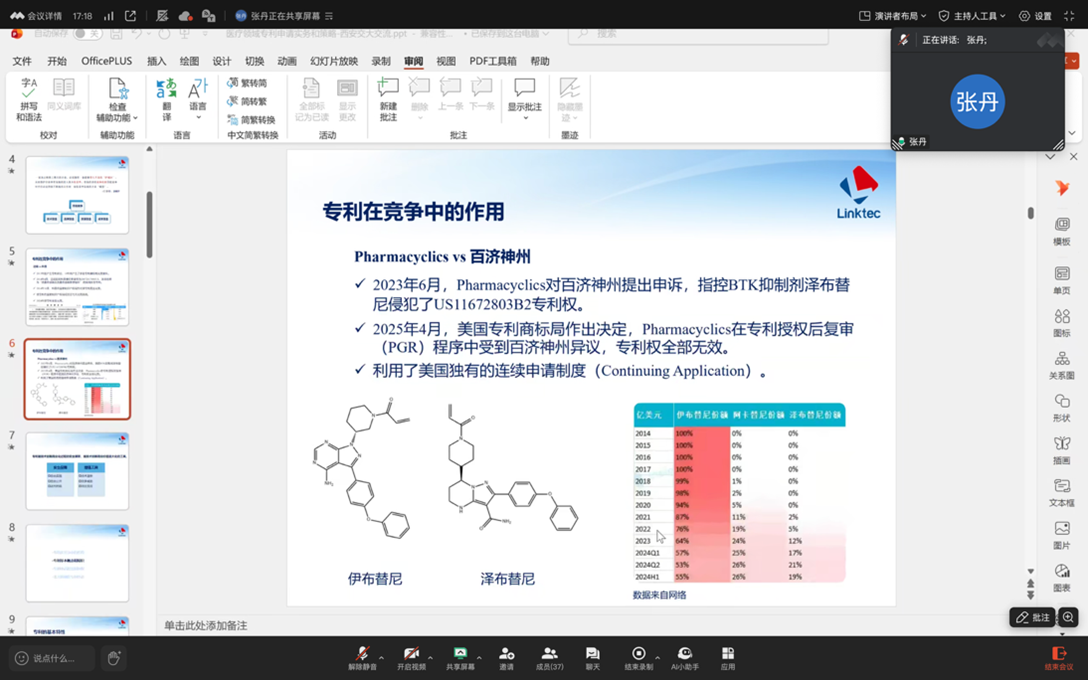Click 简繁转换 conversion button
The height and width of the screenshot is (680, 1088).
point(250,119)
